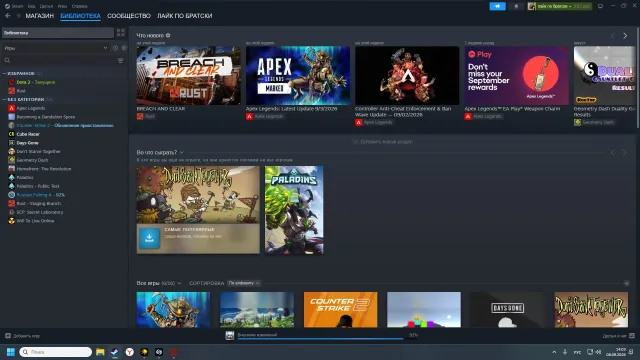The image size is (640, 360).
Task: Select Cube Racer in the game list
Action: tap(28, 134)
